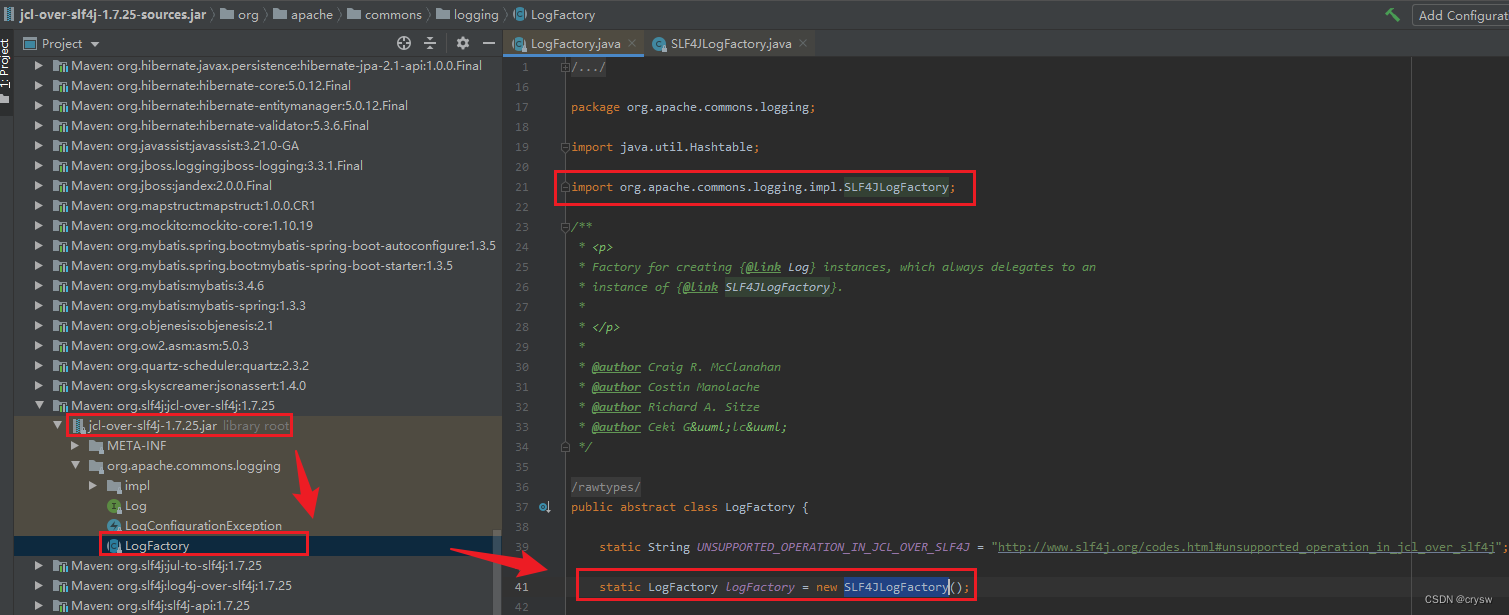Viewport: 1509px width, 615px height.
Task: Click the Maven hibernate-validator library icon
Action: click(59, 125)
